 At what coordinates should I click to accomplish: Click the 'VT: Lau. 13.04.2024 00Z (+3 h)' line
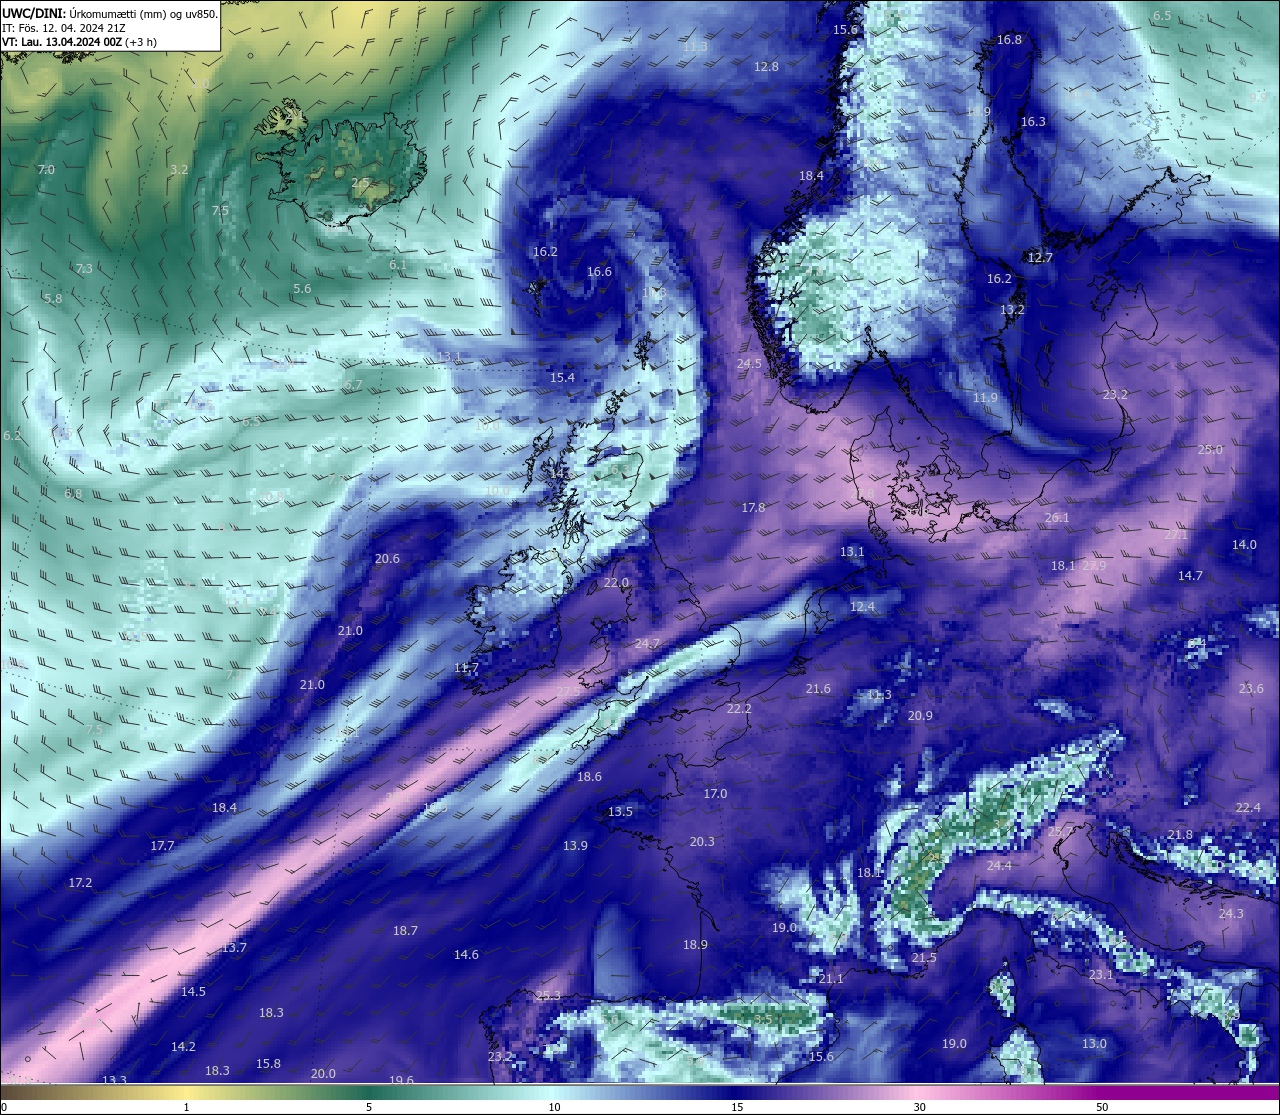(79, 42)
